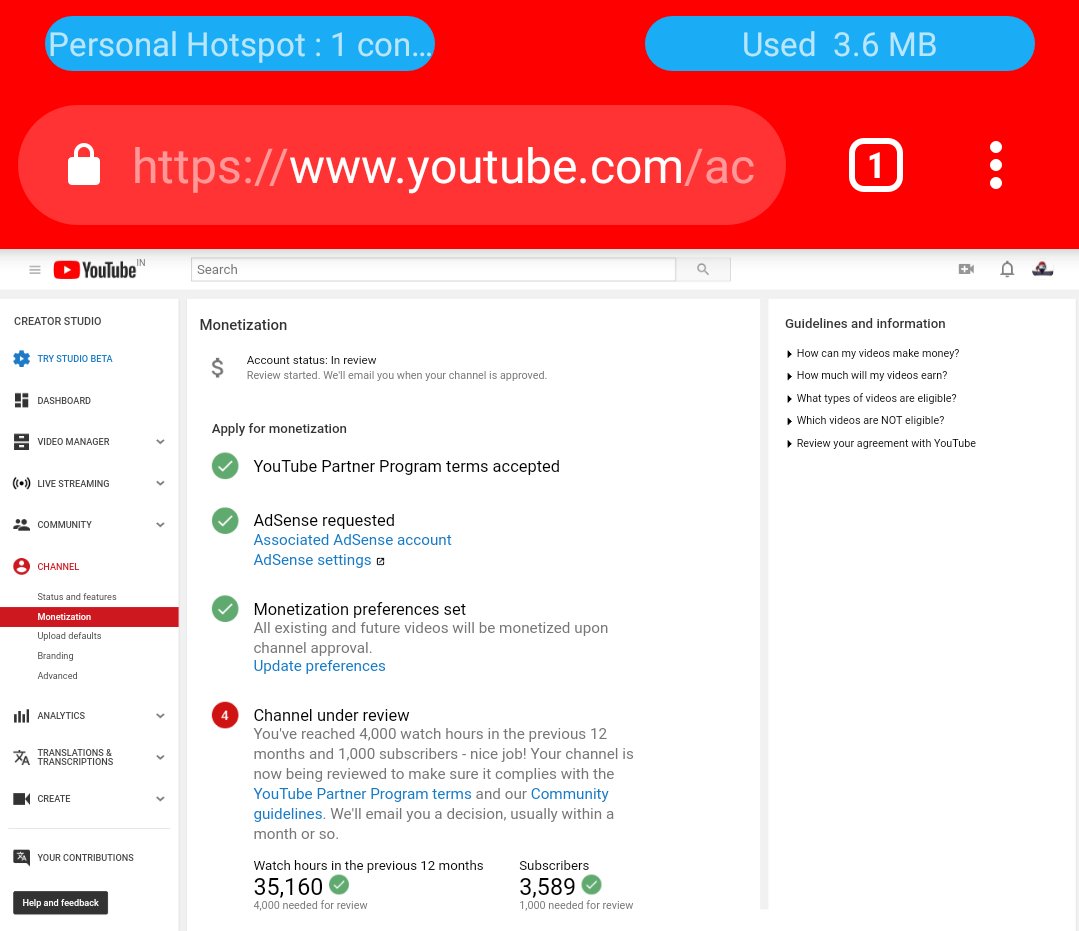Open the notifications bell
Image resolution: width=1079 pixels, height=931 pixels.
(1007, 269)
